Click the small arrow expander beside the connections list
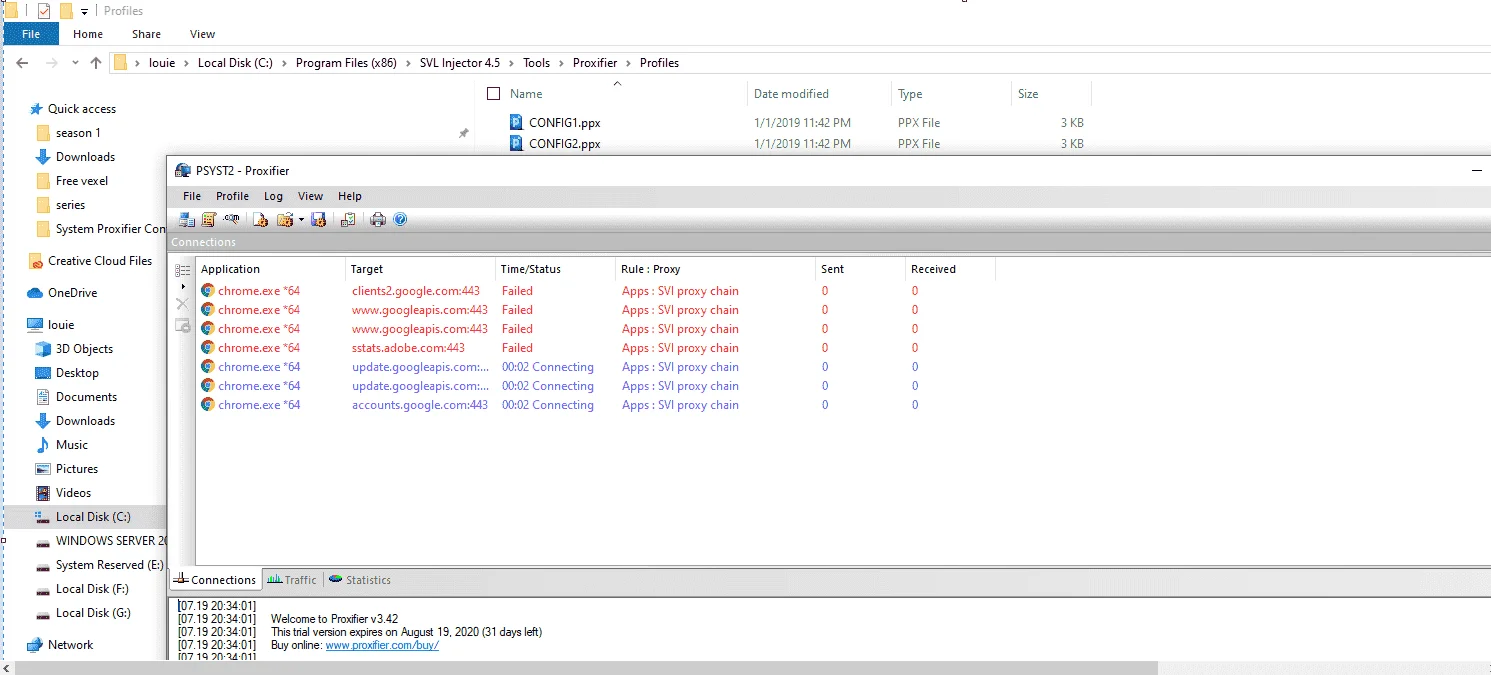Screen dimensions: 1491x675 pos(183,287)
